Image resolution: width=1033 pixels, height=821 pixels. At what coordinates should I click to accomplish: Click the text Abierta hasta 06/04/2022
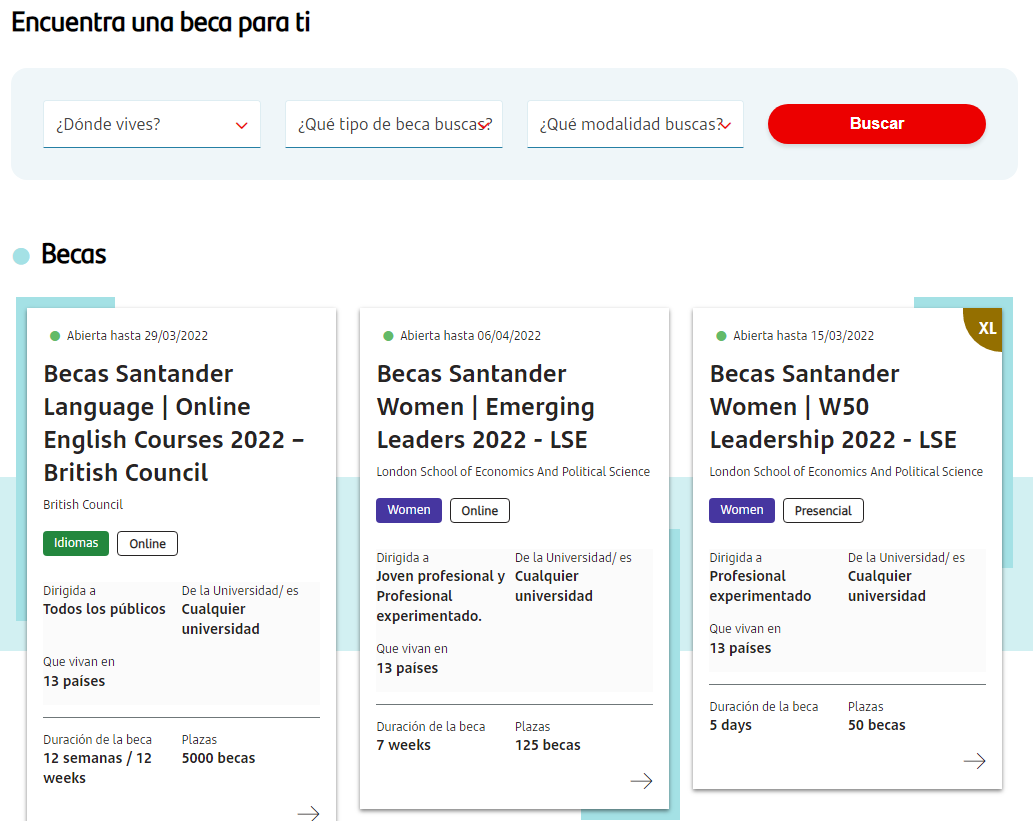pyautogui.click(x=470, y=335)
